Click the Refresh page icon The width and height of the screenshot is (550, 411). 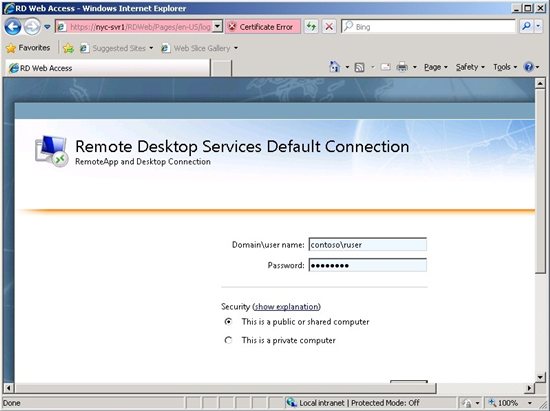coord(311,27)
